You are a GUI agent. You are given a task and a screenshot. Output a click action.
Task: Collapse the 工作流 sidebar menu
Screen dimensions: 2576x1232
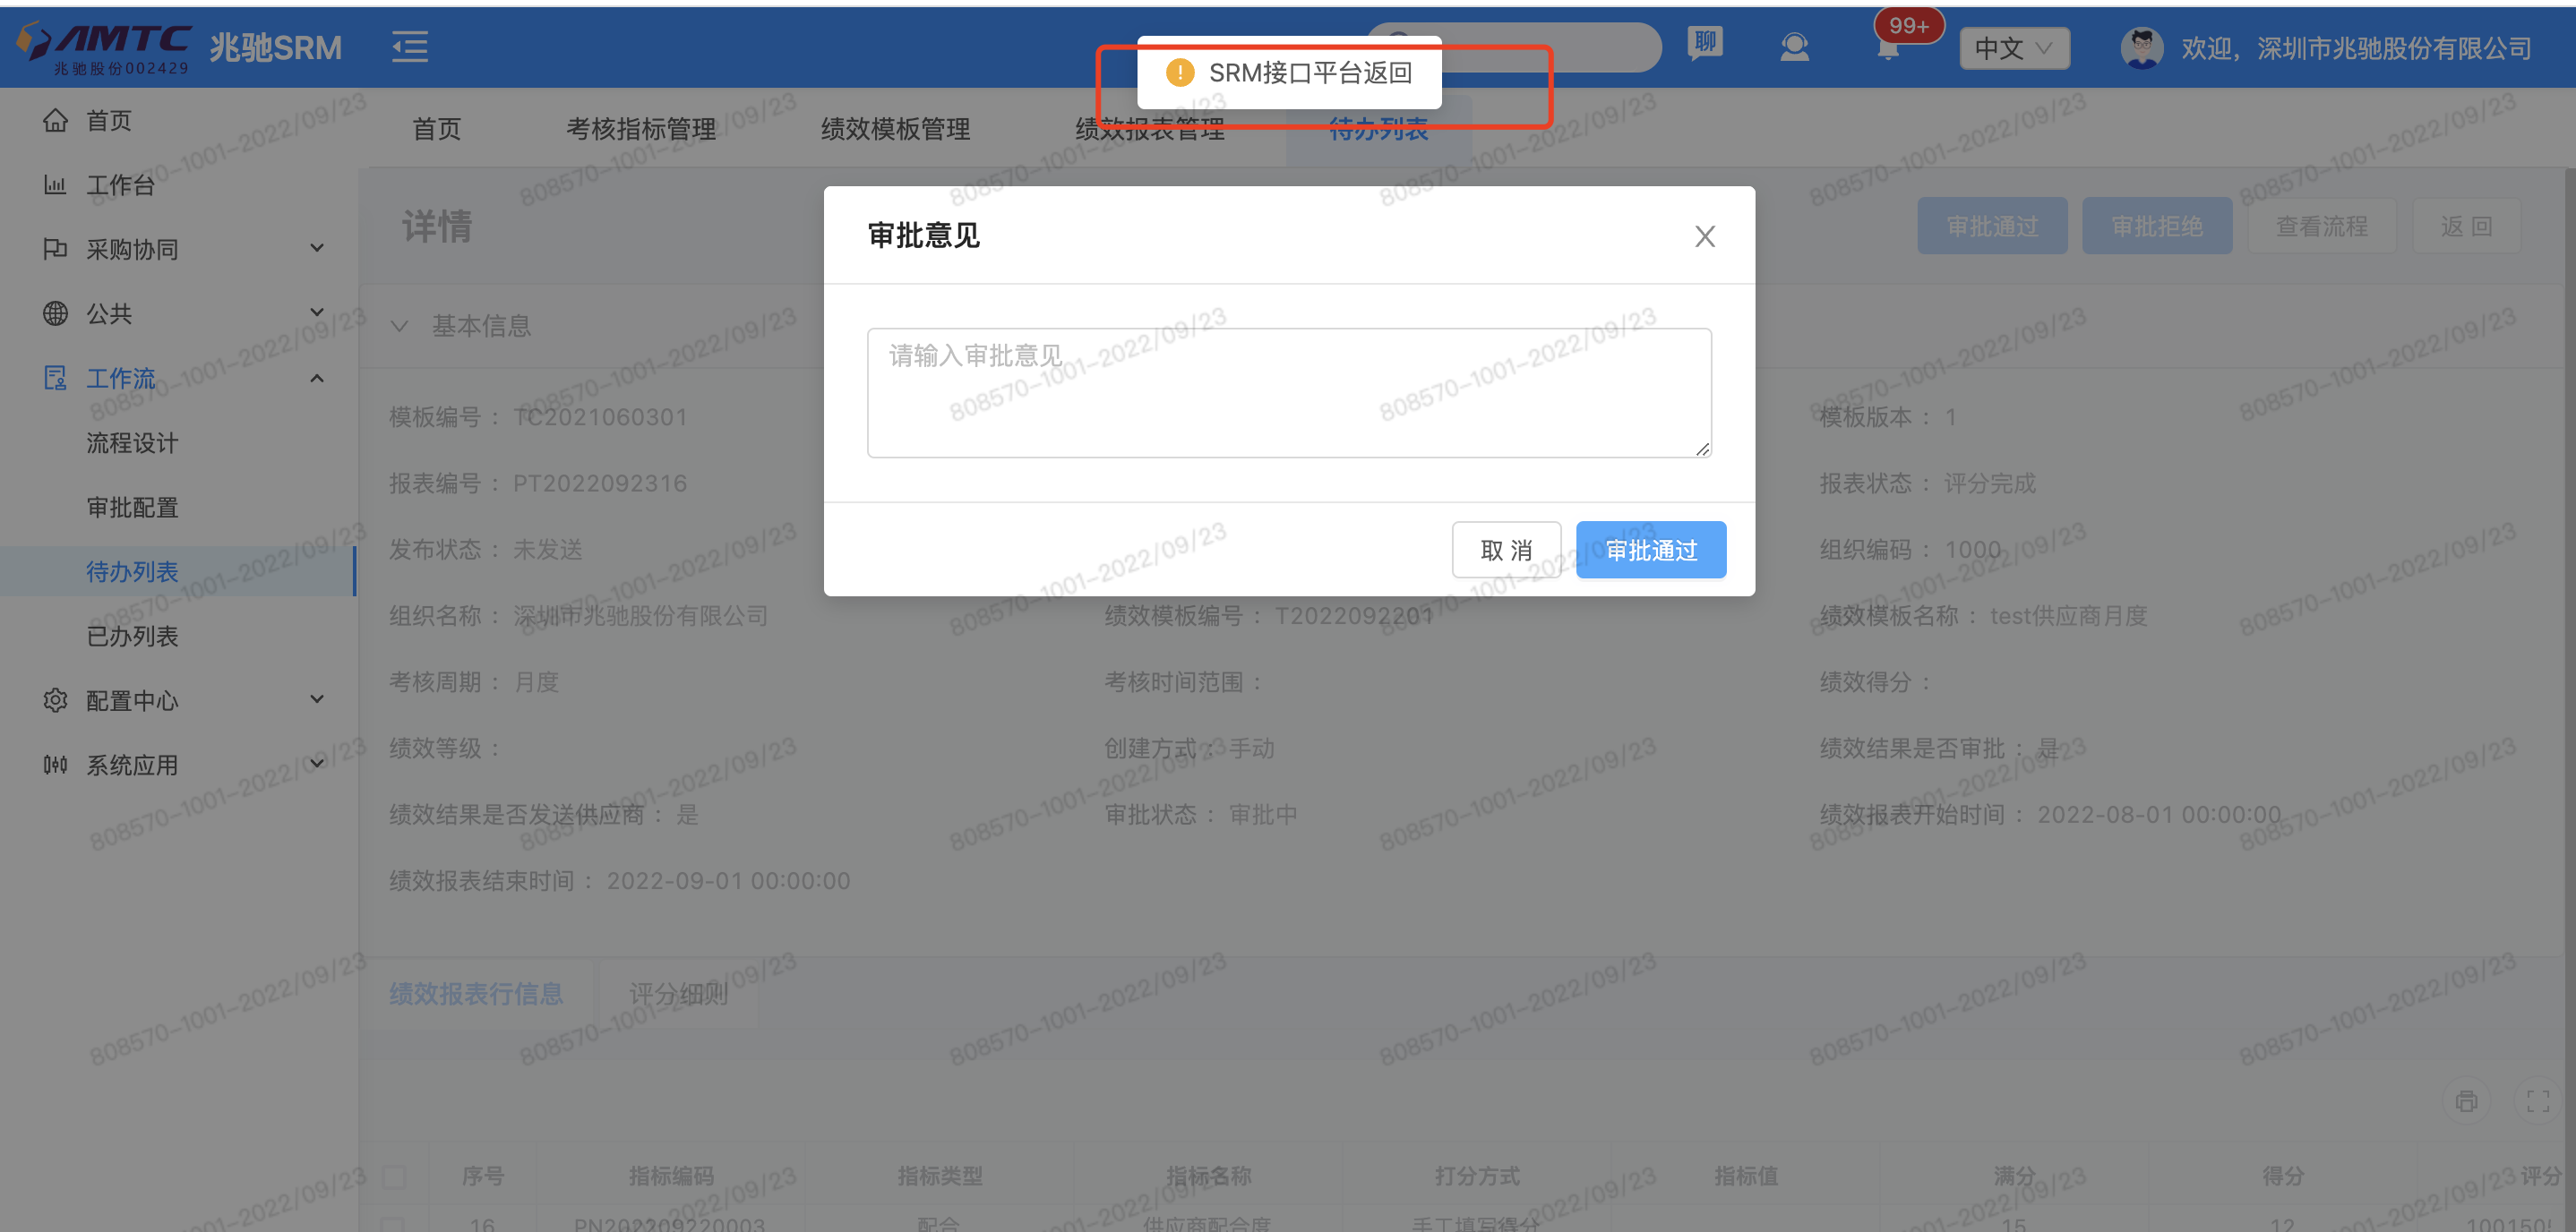pyautogui.click(x=317, y=378)
